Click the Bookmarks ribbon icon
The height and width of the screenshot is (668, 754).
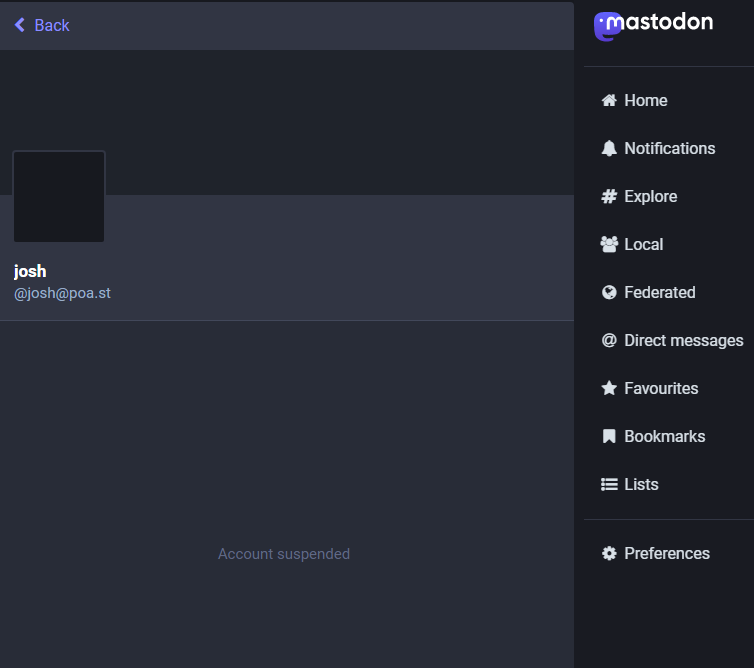[x=609, y=436]
